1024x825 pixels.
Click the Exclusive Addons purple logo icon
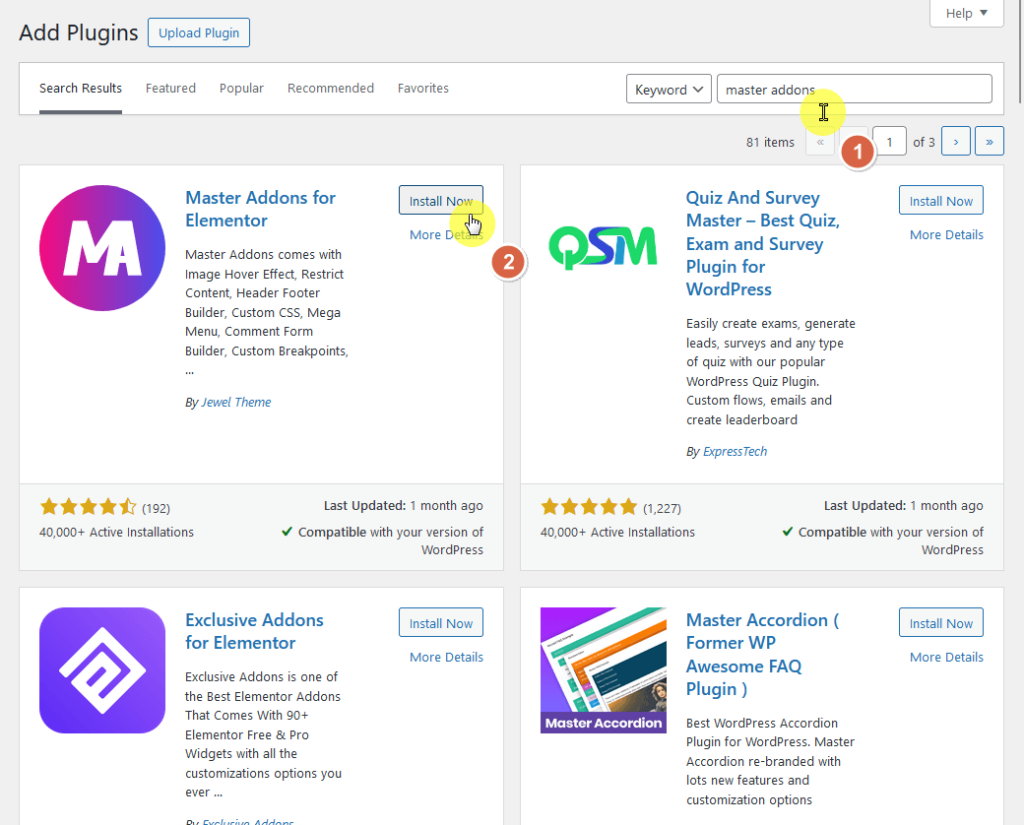click(x=103, y=670)
